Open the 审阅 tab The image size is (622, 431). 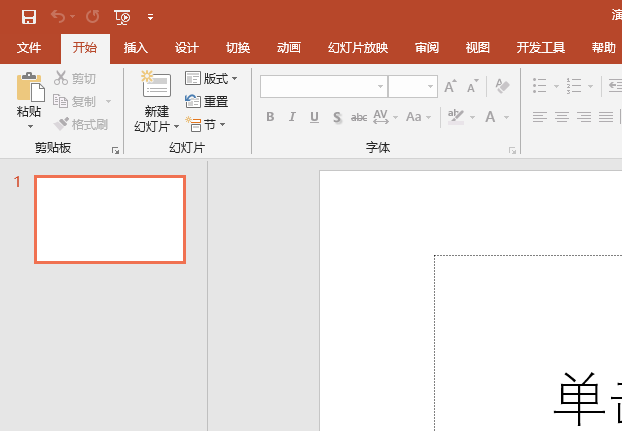click(427, 48)
